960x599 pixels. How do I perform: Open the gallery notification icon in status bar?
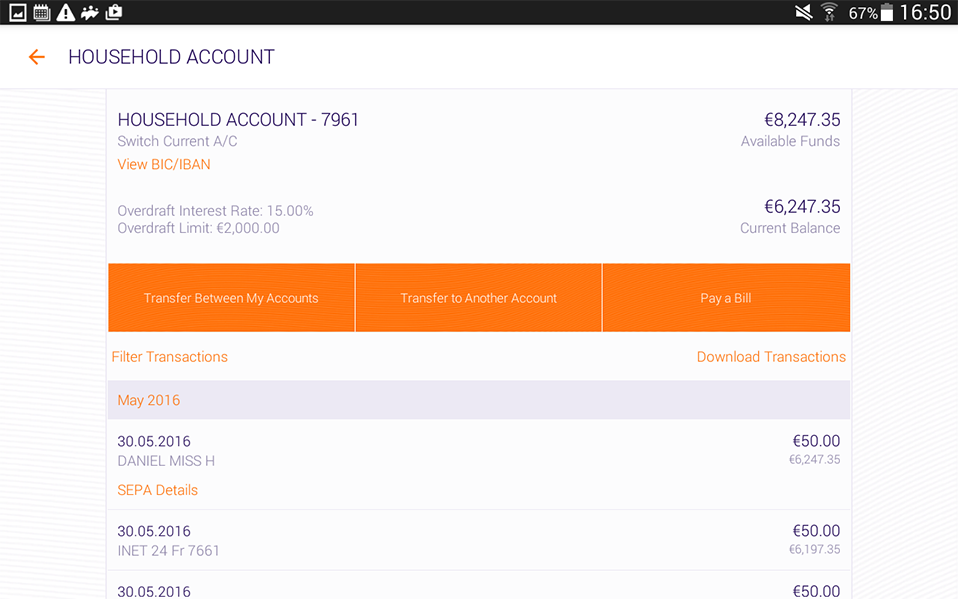(x=18, y=12)
